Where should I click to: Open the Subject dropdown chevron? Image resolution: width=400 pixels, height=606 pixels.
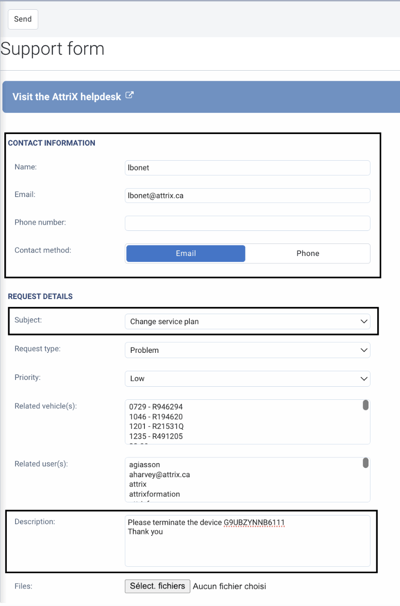click(364, 322)
